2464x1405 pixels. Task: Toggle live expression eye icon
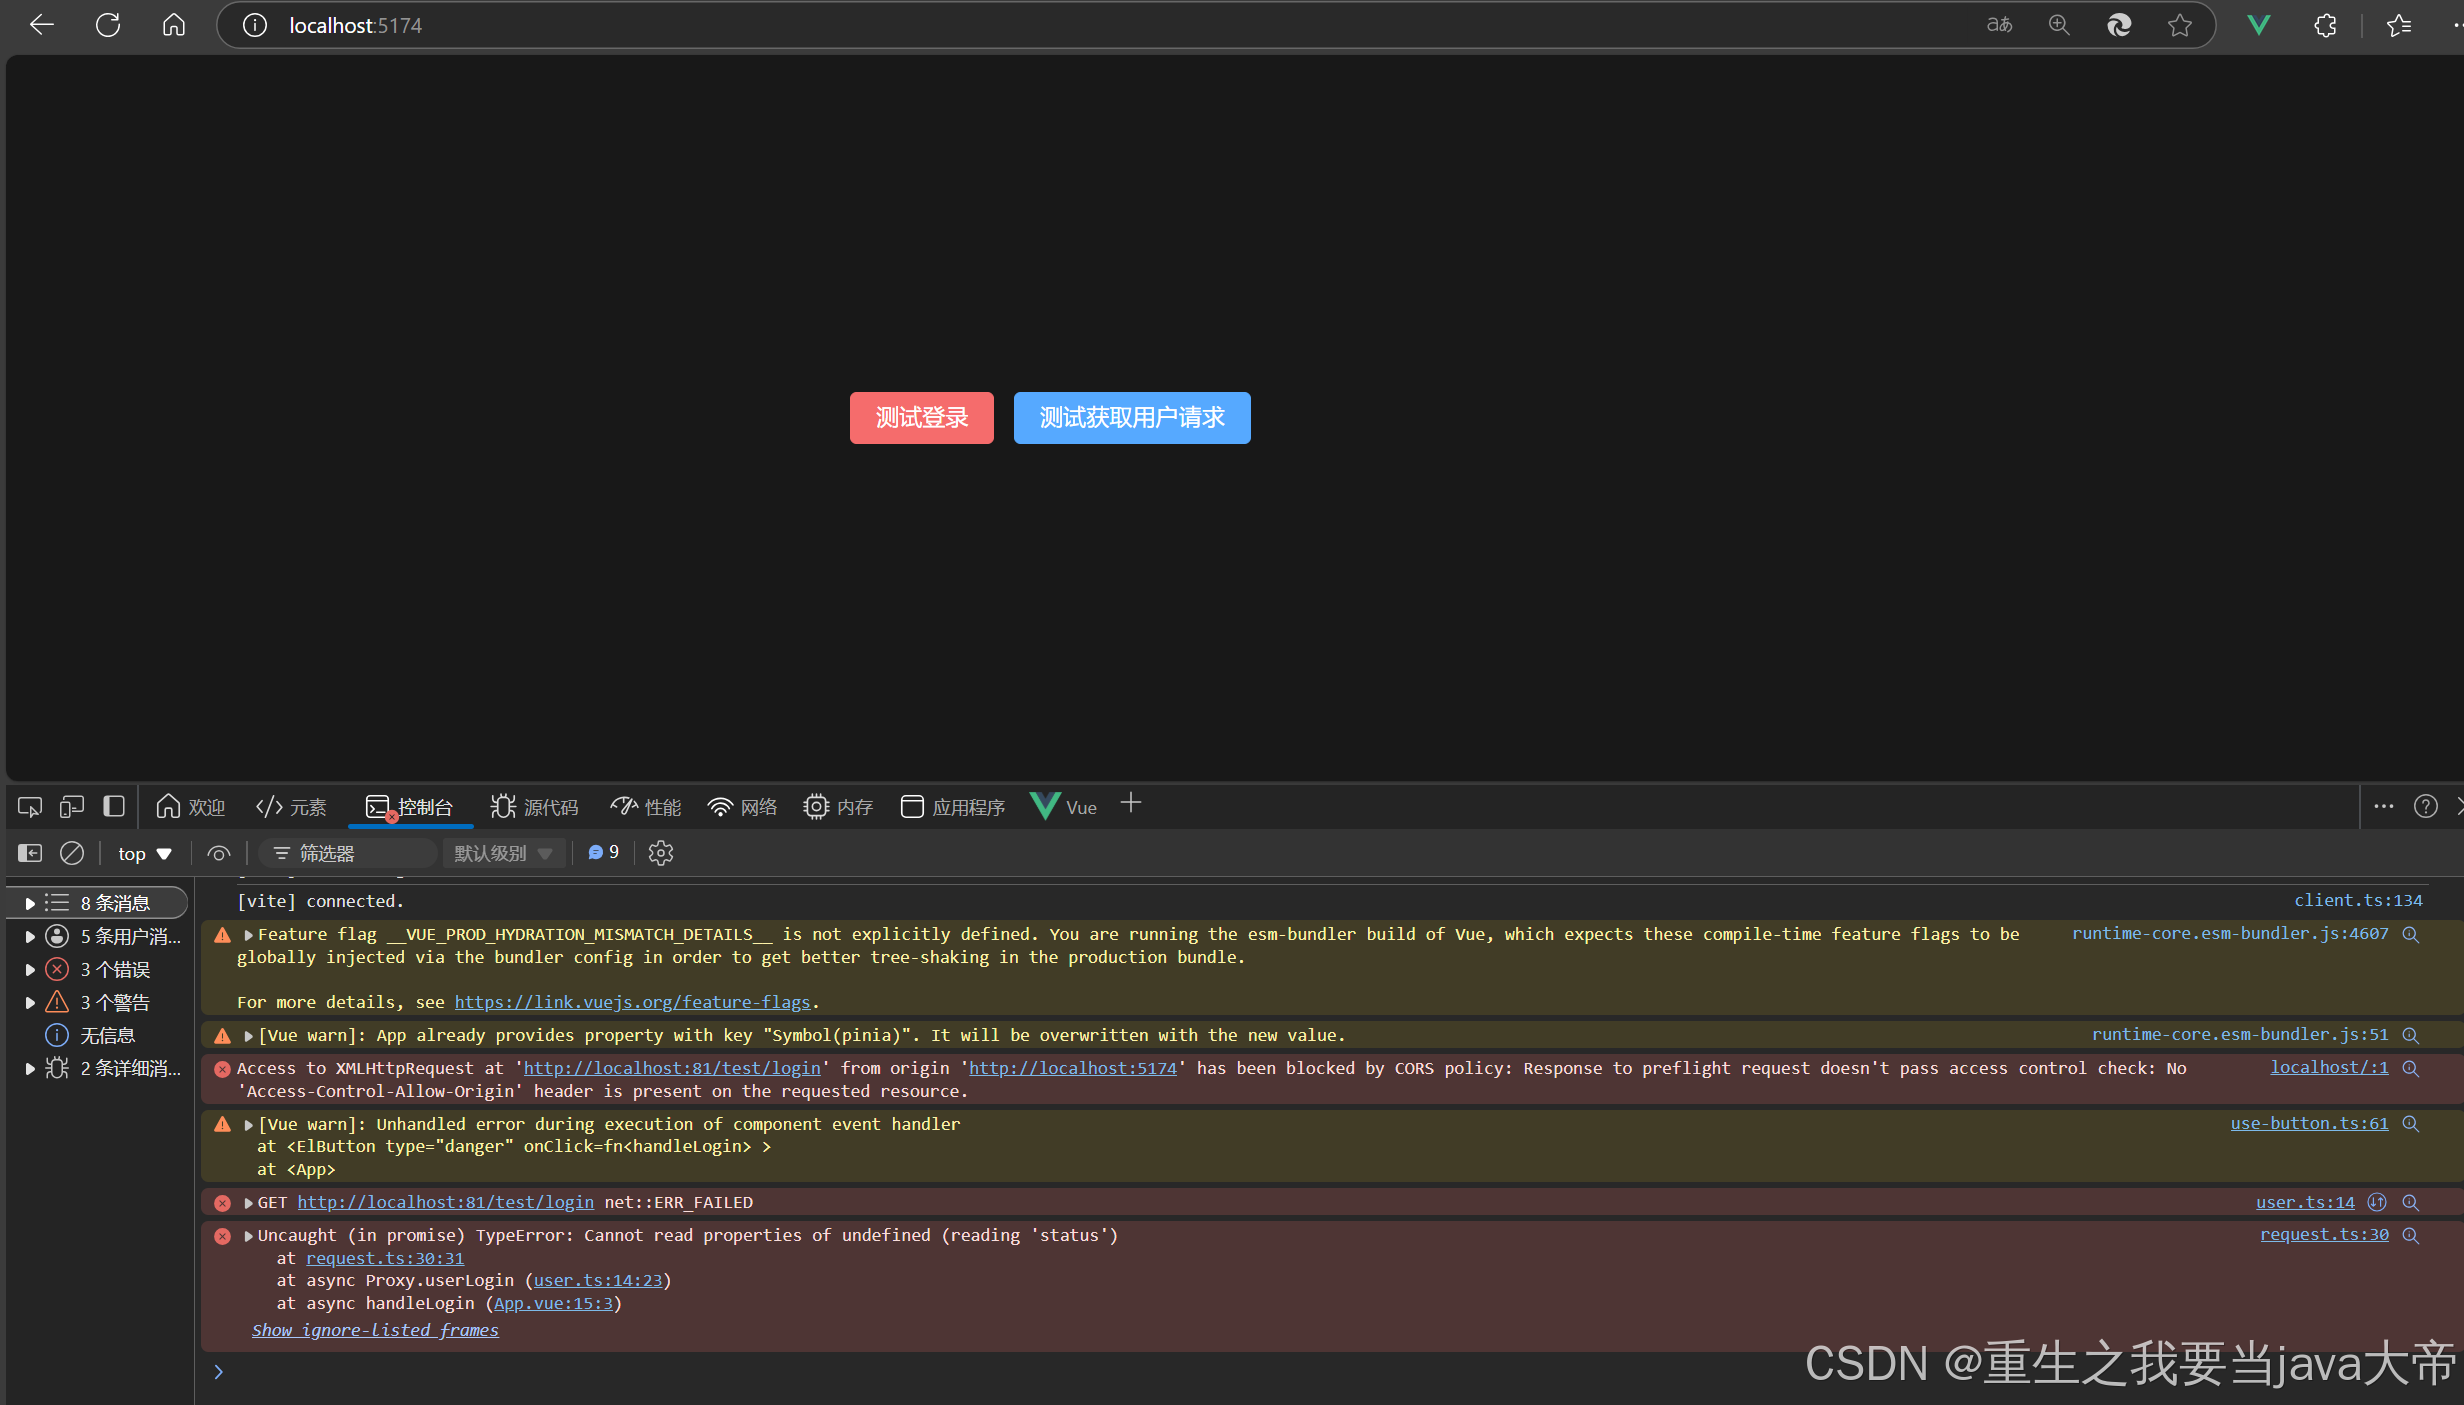coord(218,853)
